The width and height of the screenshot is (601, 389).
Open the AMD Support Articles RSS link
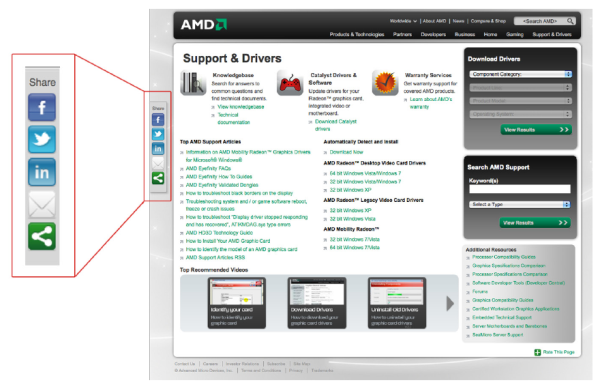click(x=215, y=258)
